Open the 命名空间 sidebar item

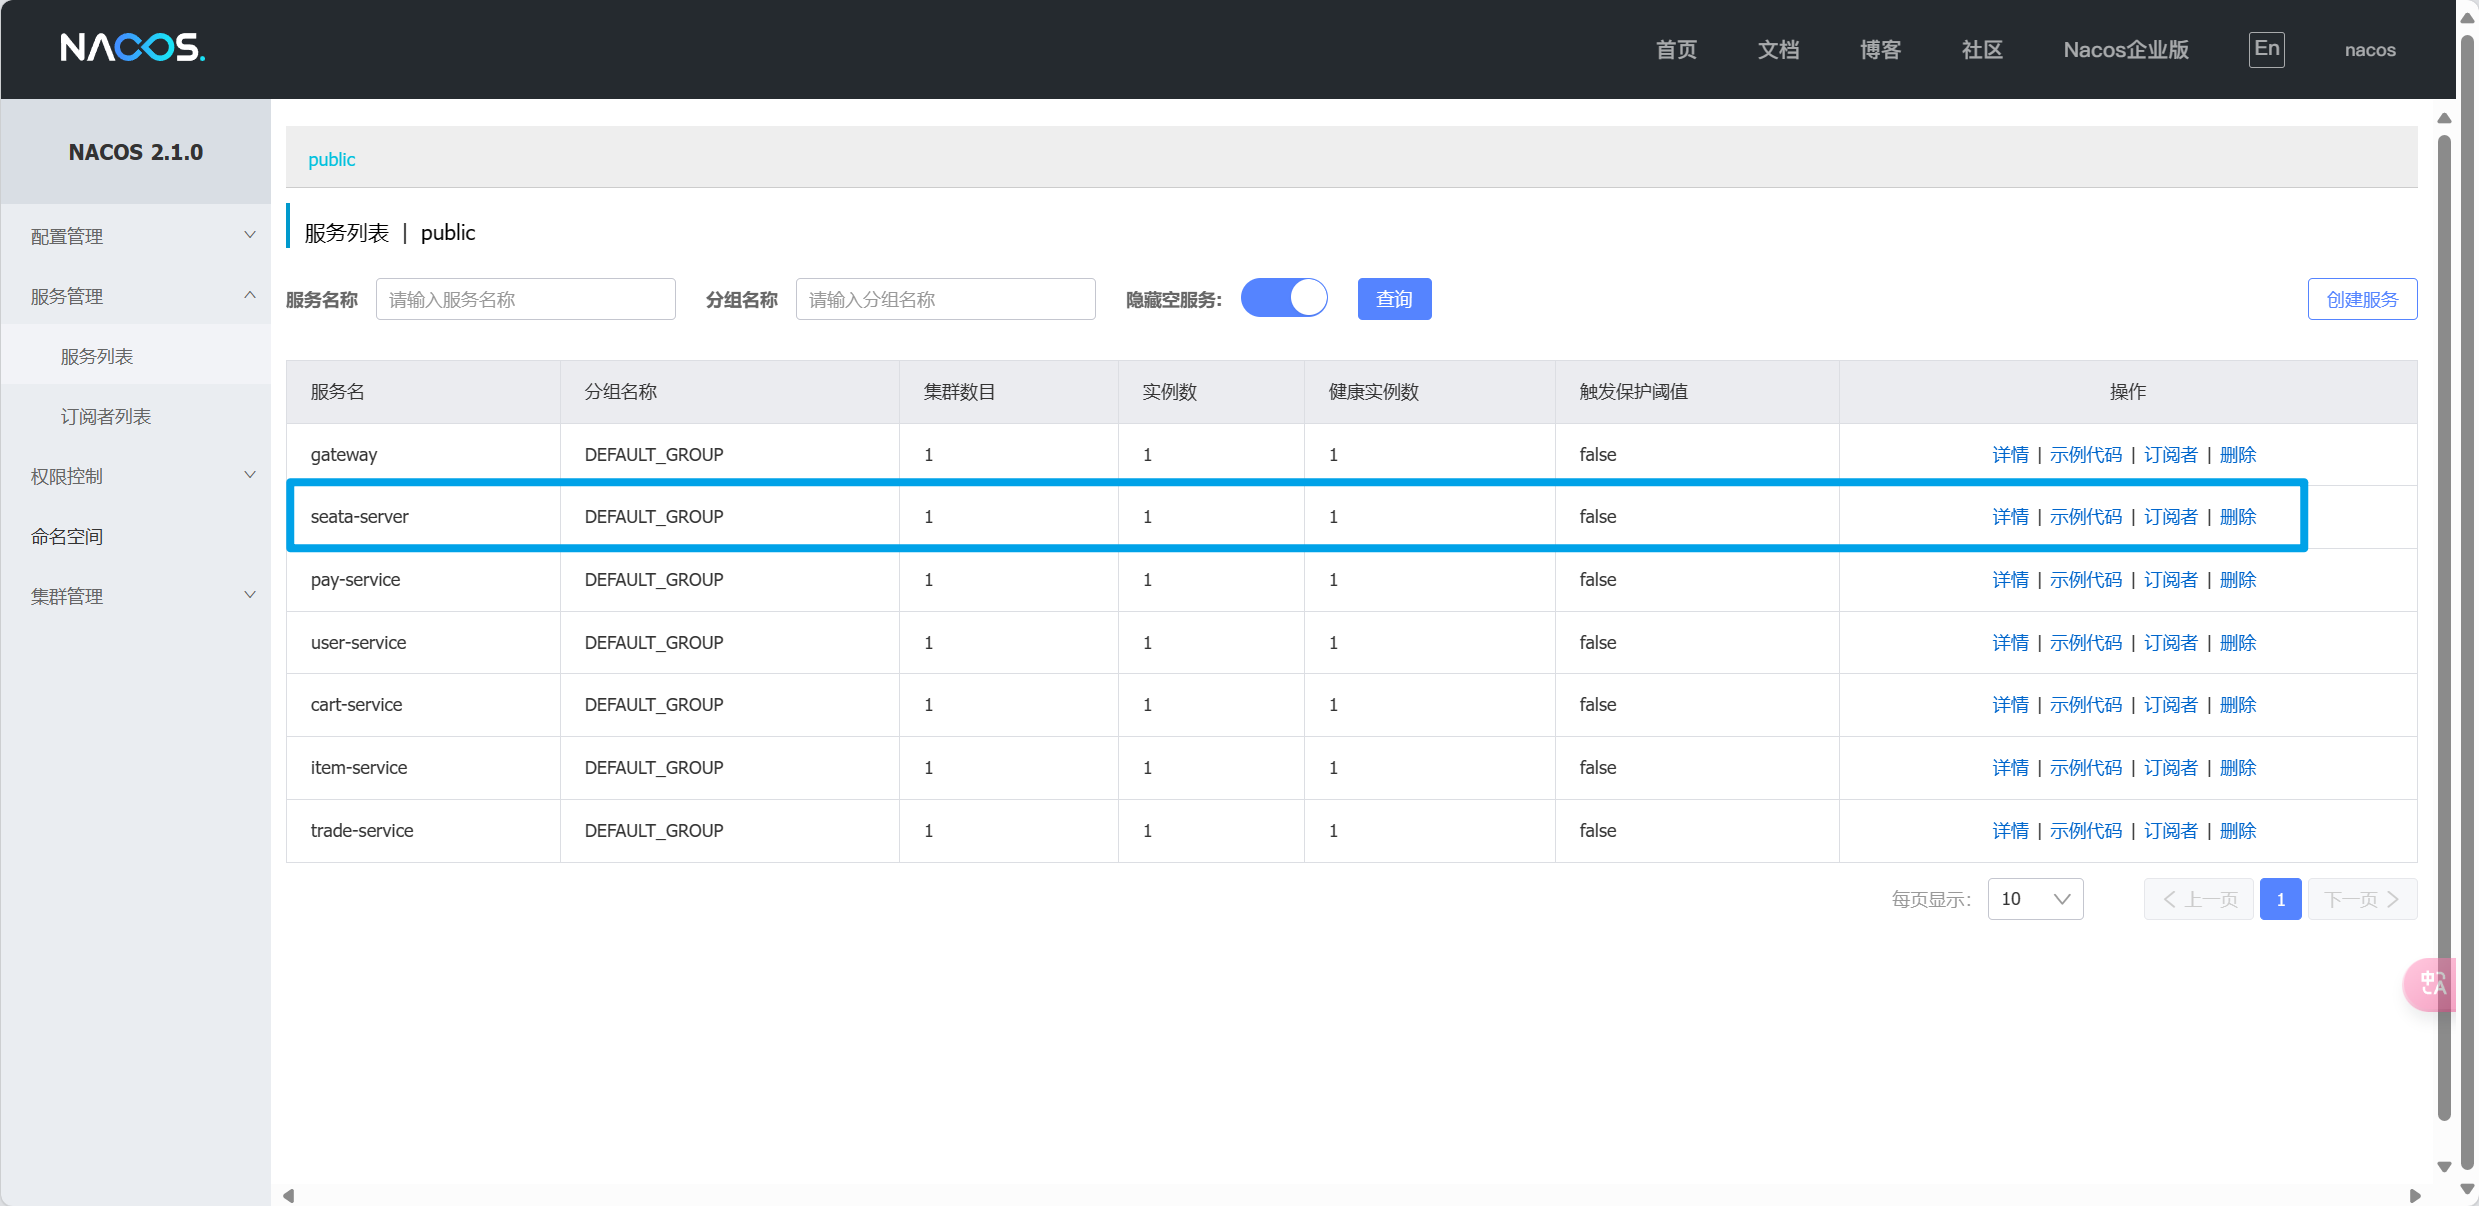tap(67, 536)
